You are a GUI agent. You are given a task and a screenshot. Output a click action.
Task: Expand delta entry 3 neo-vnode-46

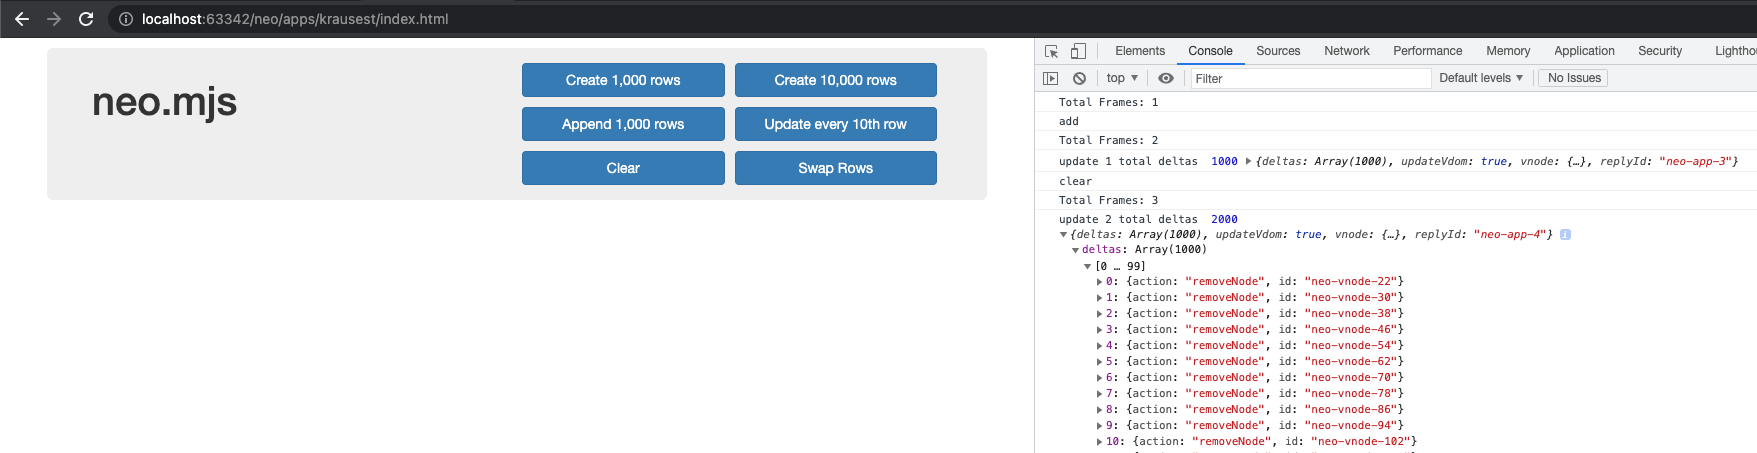(1099, 330)
